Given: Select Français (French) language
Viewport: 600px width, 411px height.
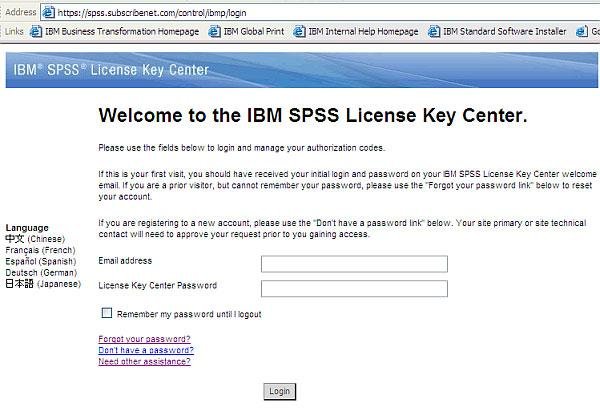Looking at the screenshot, I should coord(41,250).
